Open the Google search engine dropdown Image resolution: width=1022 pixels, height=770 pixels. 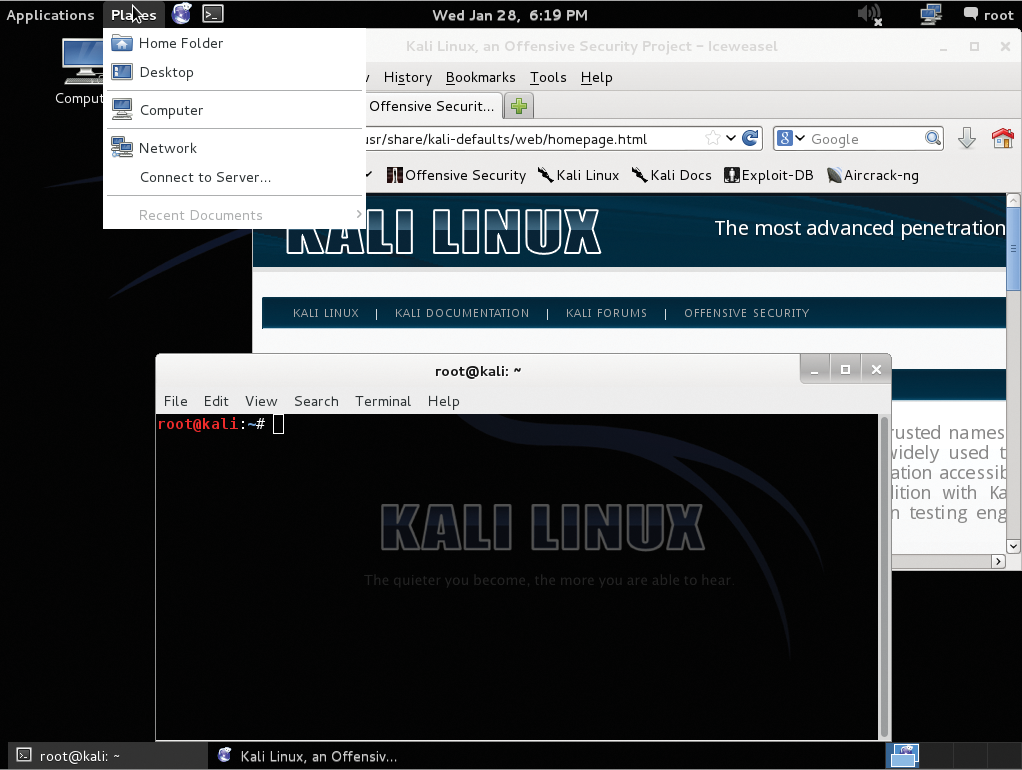click(x=791, y=139)
